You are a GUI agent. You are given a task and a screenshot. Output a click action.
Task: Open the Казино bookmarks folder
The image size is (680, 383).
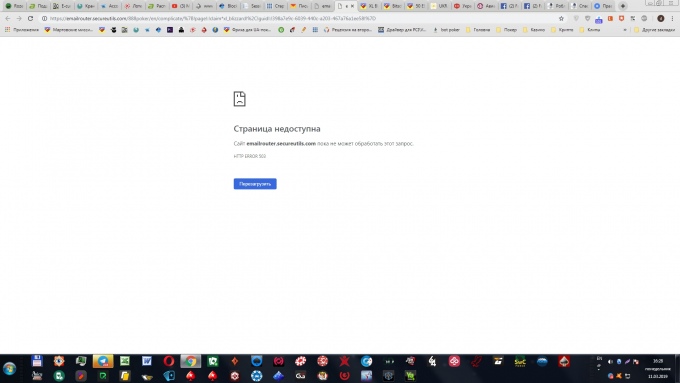click(534, 30)
